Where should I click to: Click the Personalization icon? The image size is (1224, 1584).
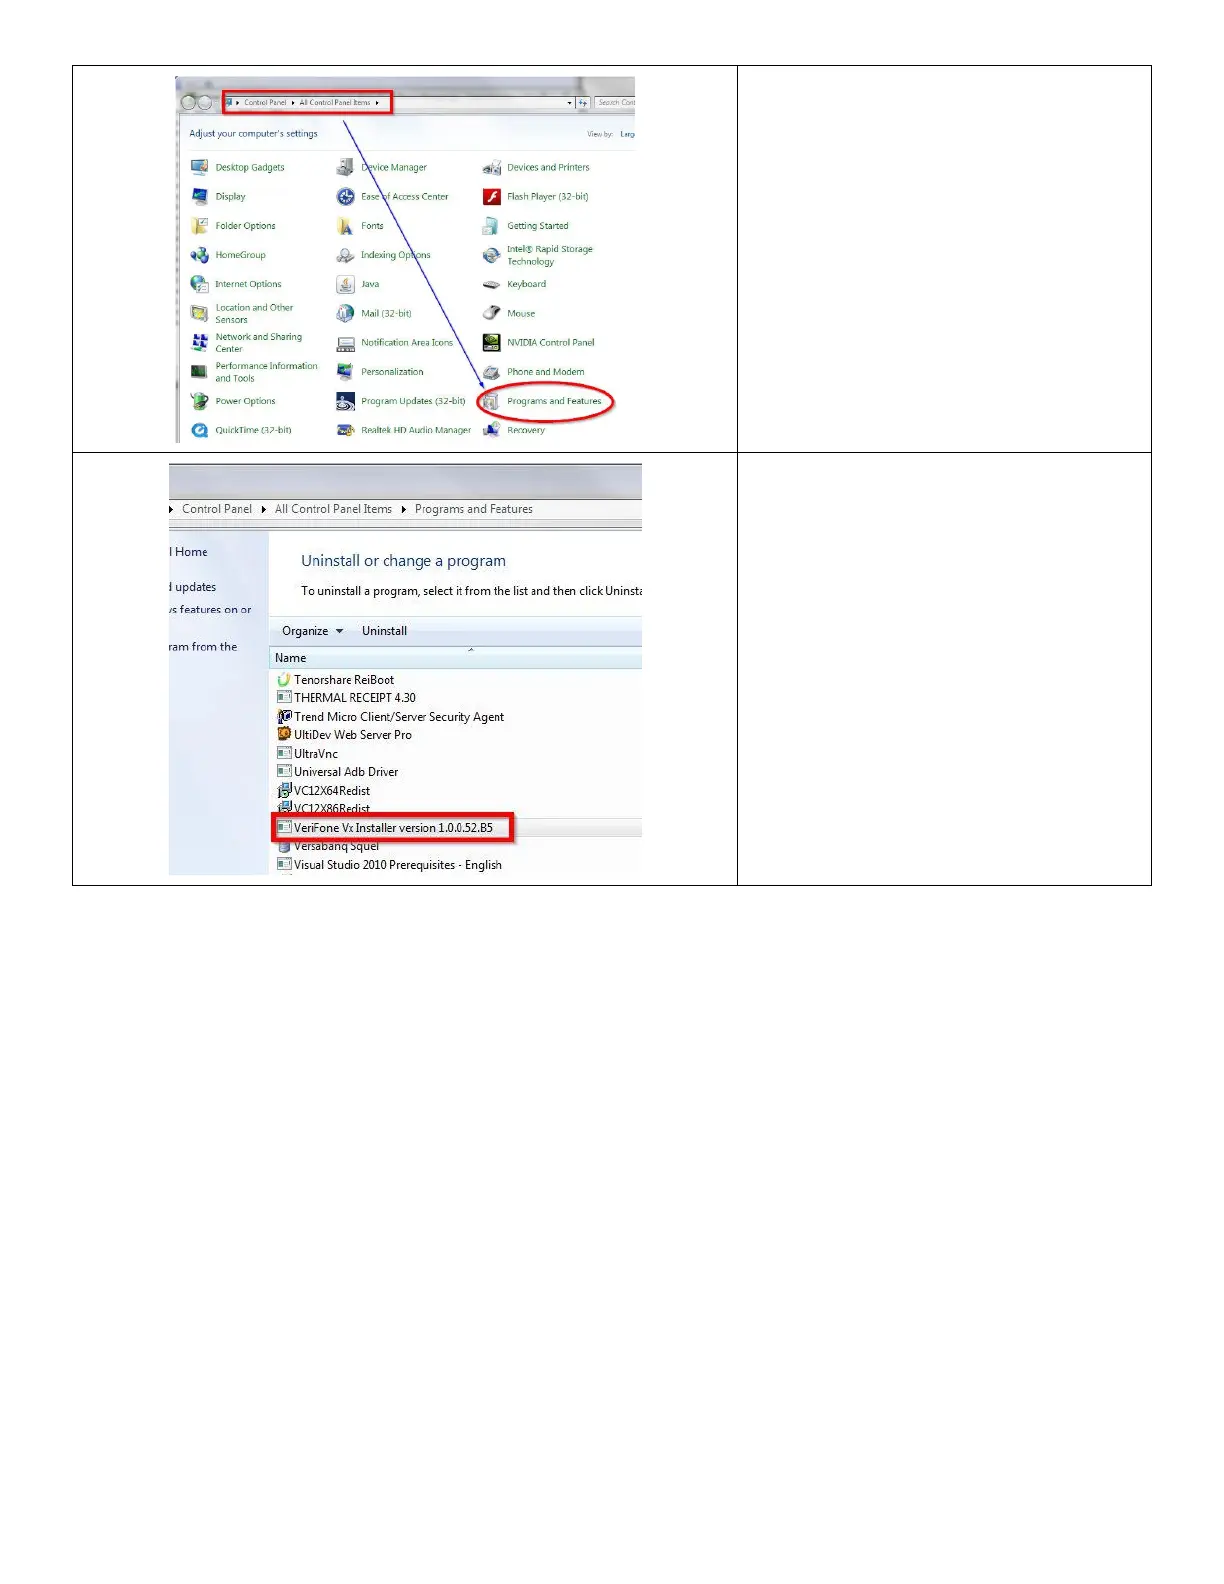pyautogui.click(x=345, y=371)
